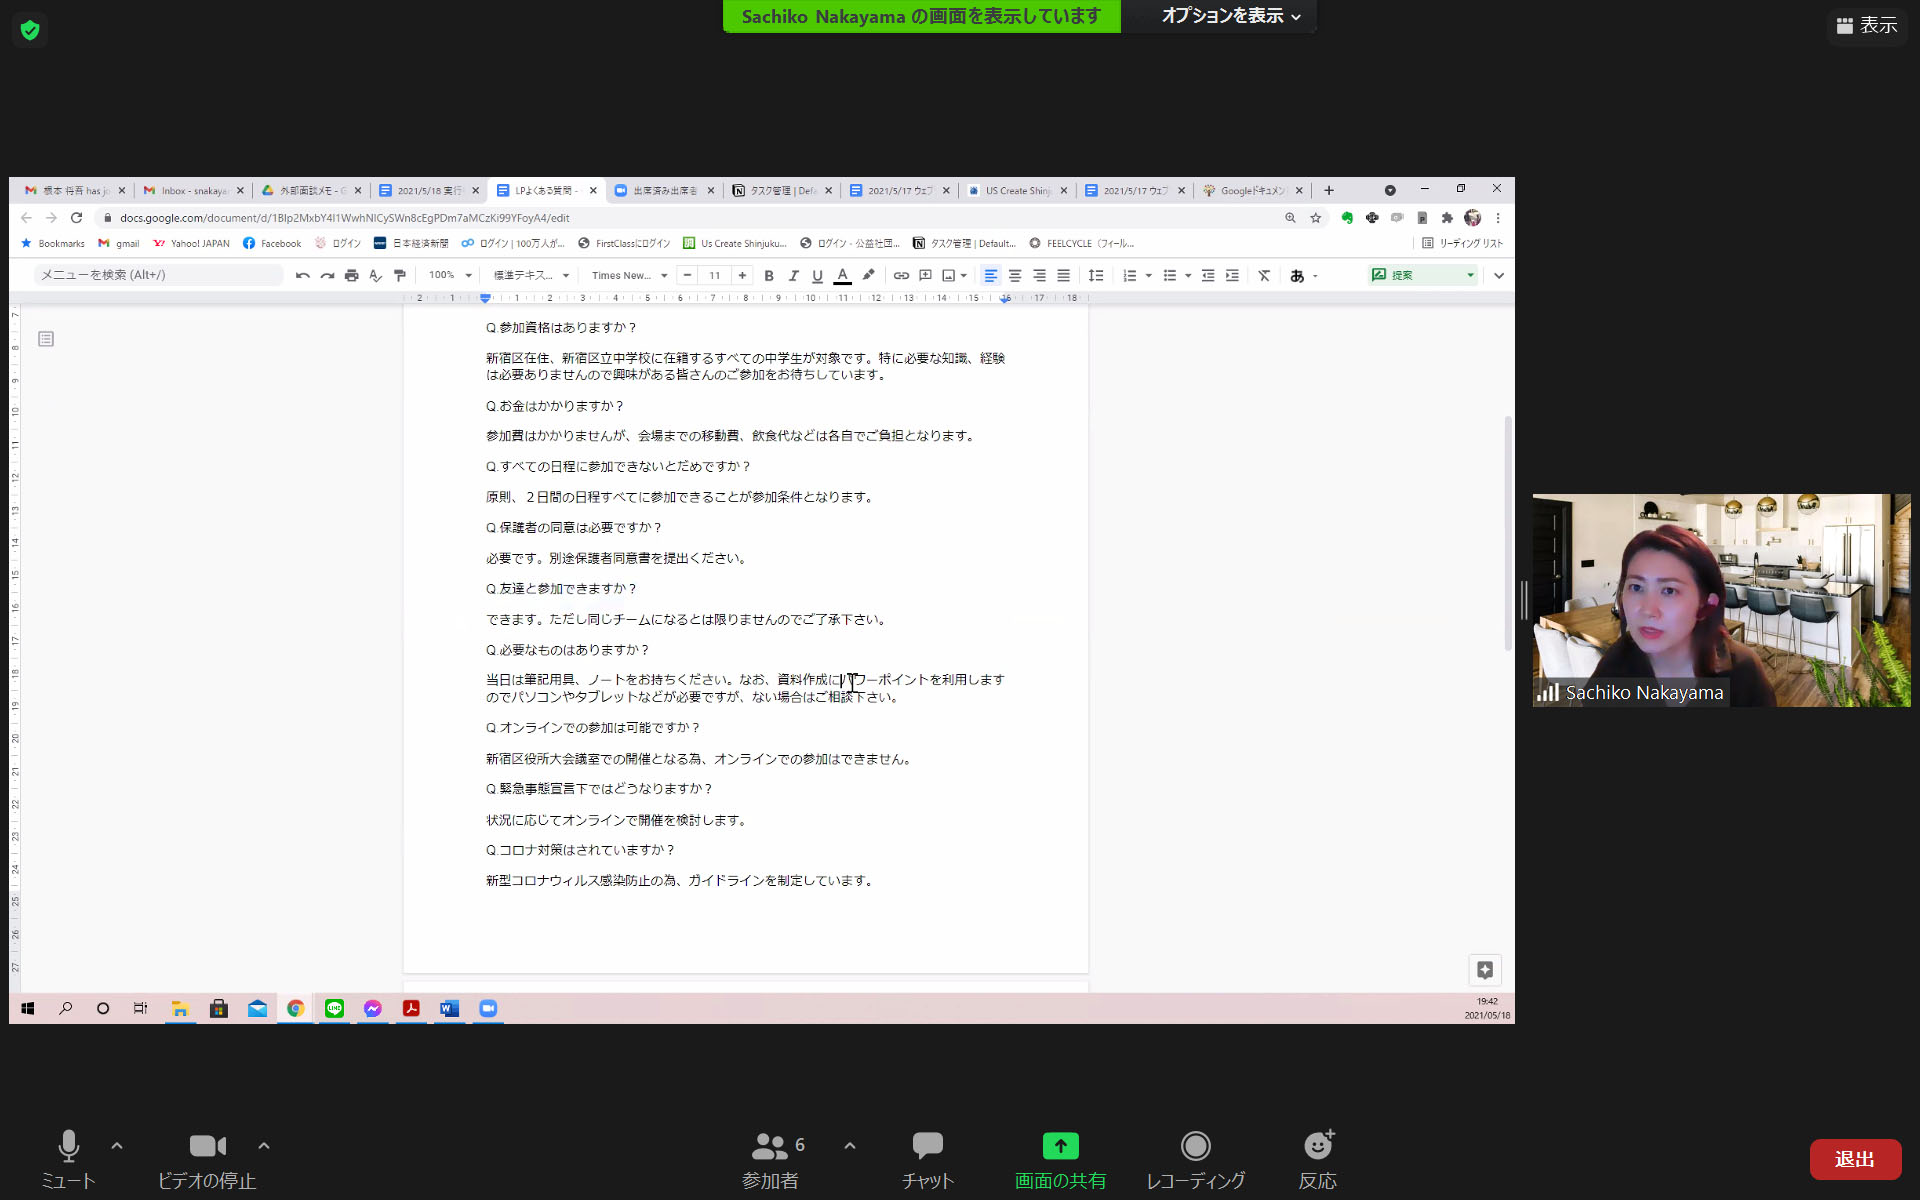Click the red 退出 leave button

pyautogui.click(x=1854, y=1159)
